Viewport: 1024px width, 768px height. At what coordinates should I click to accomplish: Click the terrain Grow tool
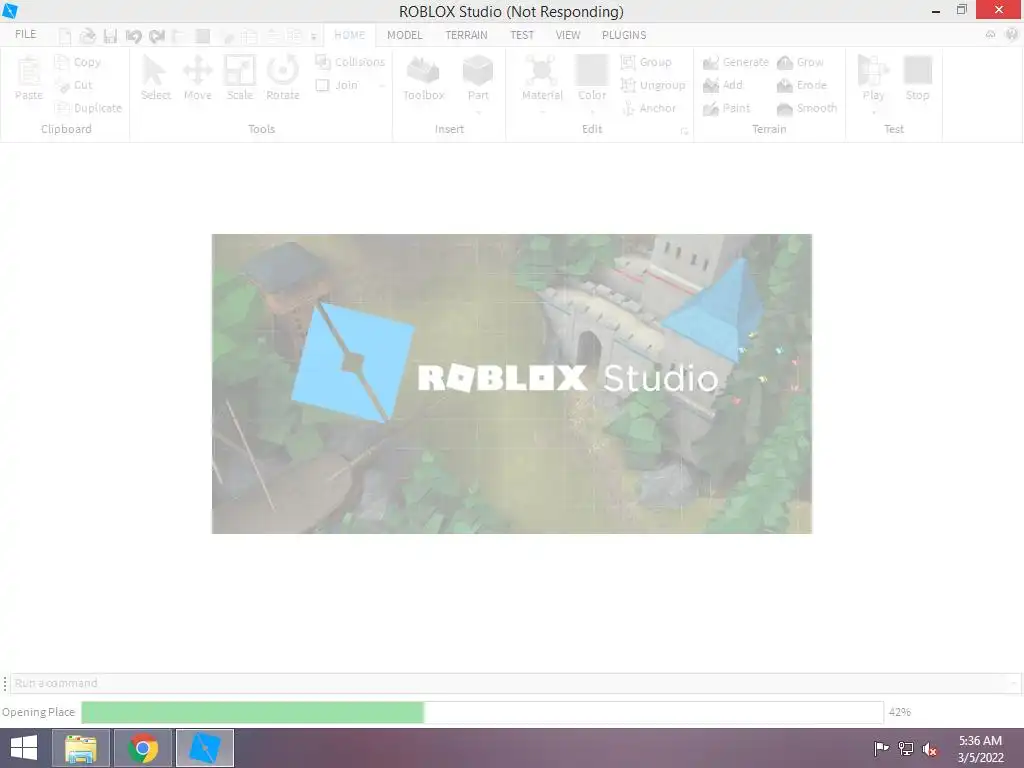coord(801,62)
